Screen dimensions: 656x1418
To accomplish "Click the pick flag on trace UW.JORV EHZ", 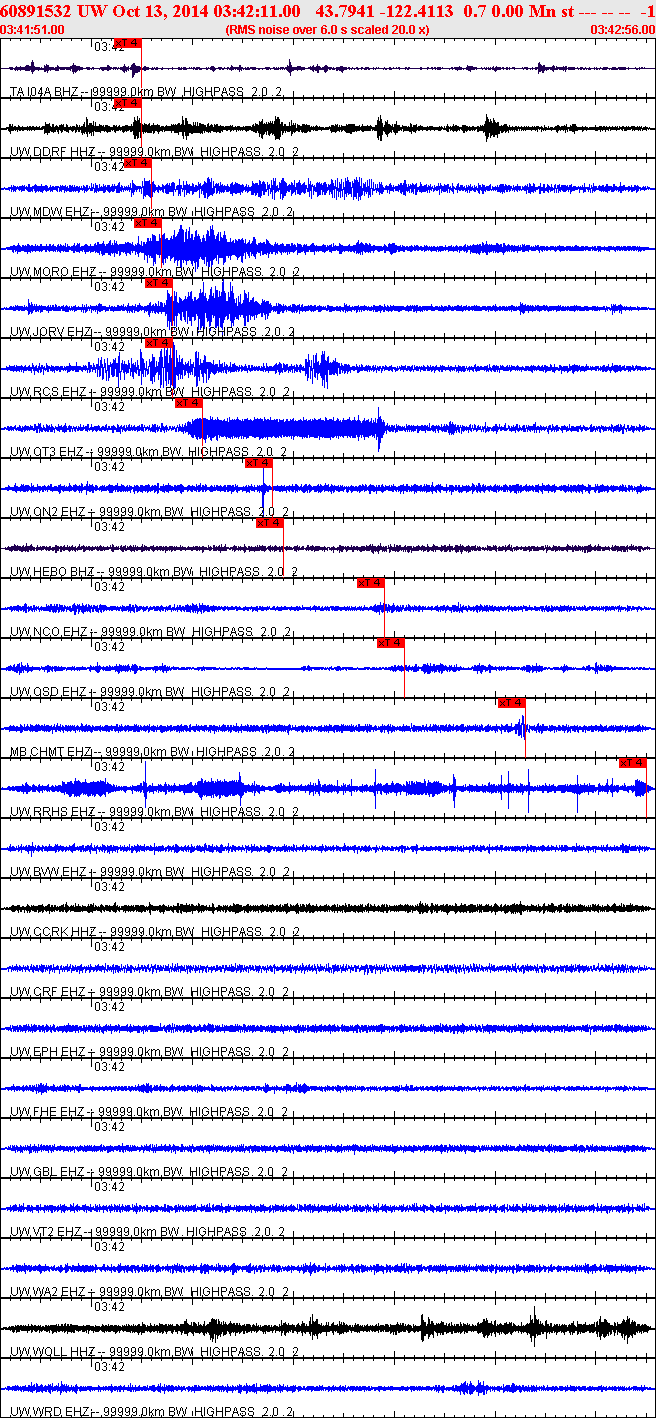I will click(x=159, y=283).
